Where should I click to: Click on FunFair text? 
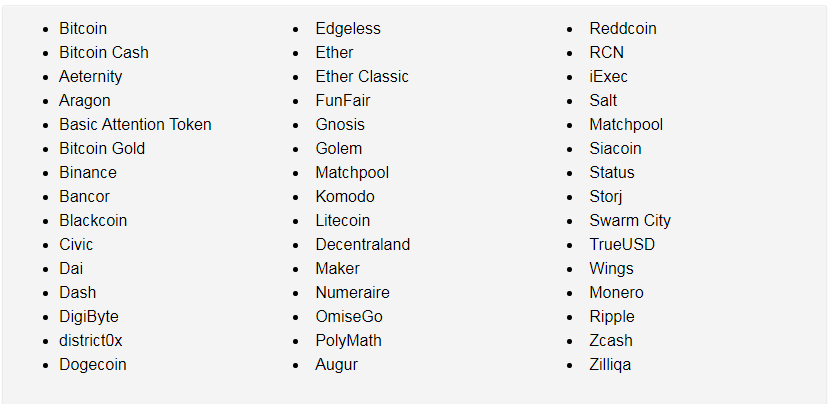[343, 100]
